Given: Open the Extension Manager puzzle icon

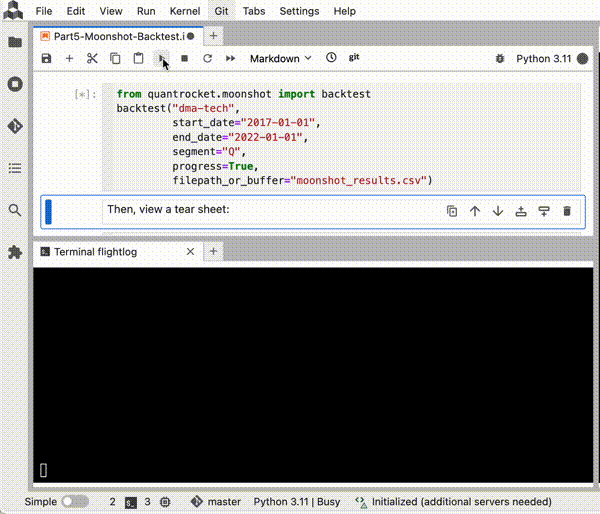Looking at the screenshot, I should tap(15, 252).
